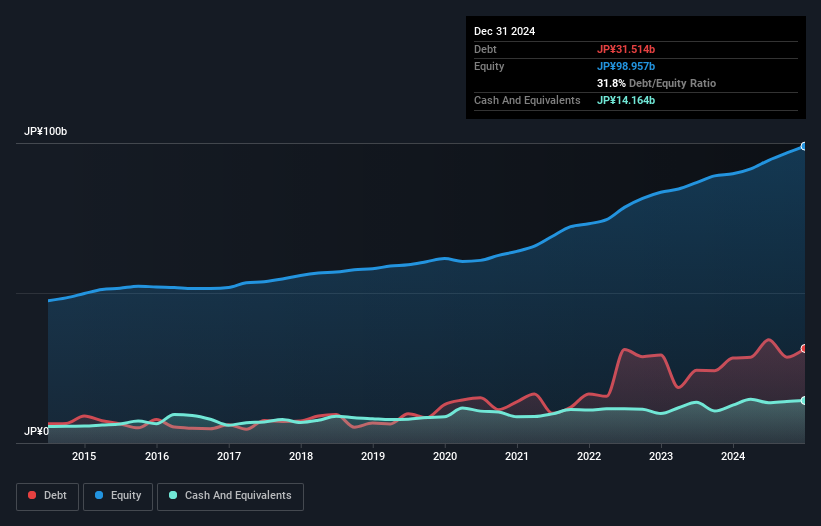821x526 pixels.
Task: Click the Dec 31 2024 tooltip date
Action: (504, 31)
